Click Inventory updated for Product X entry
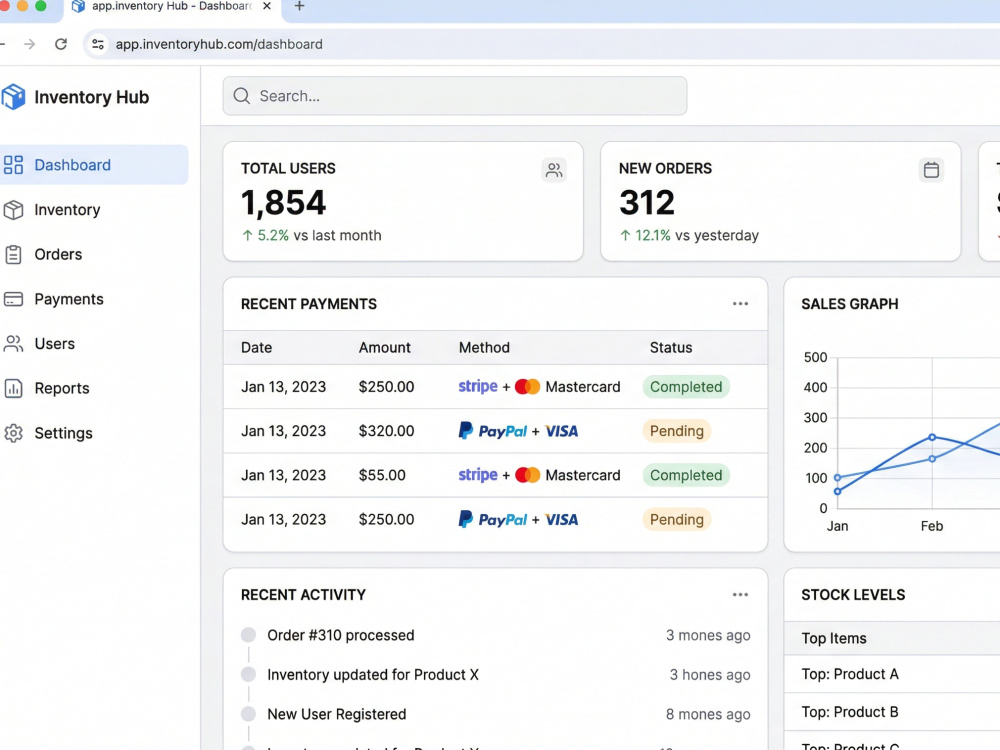This screenshot has height=750, width=1000. (x=373, y=675)
